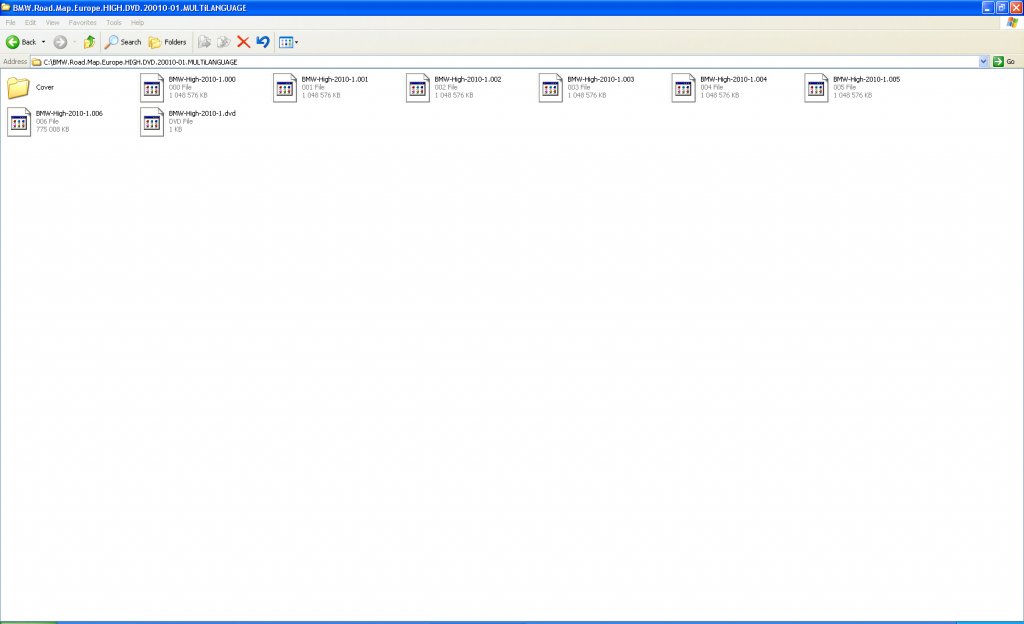Select the BMW-High-2010-1.006 file icon
Image resolution: width=1024 pixels, height=624 pixels.
[19, 122]
